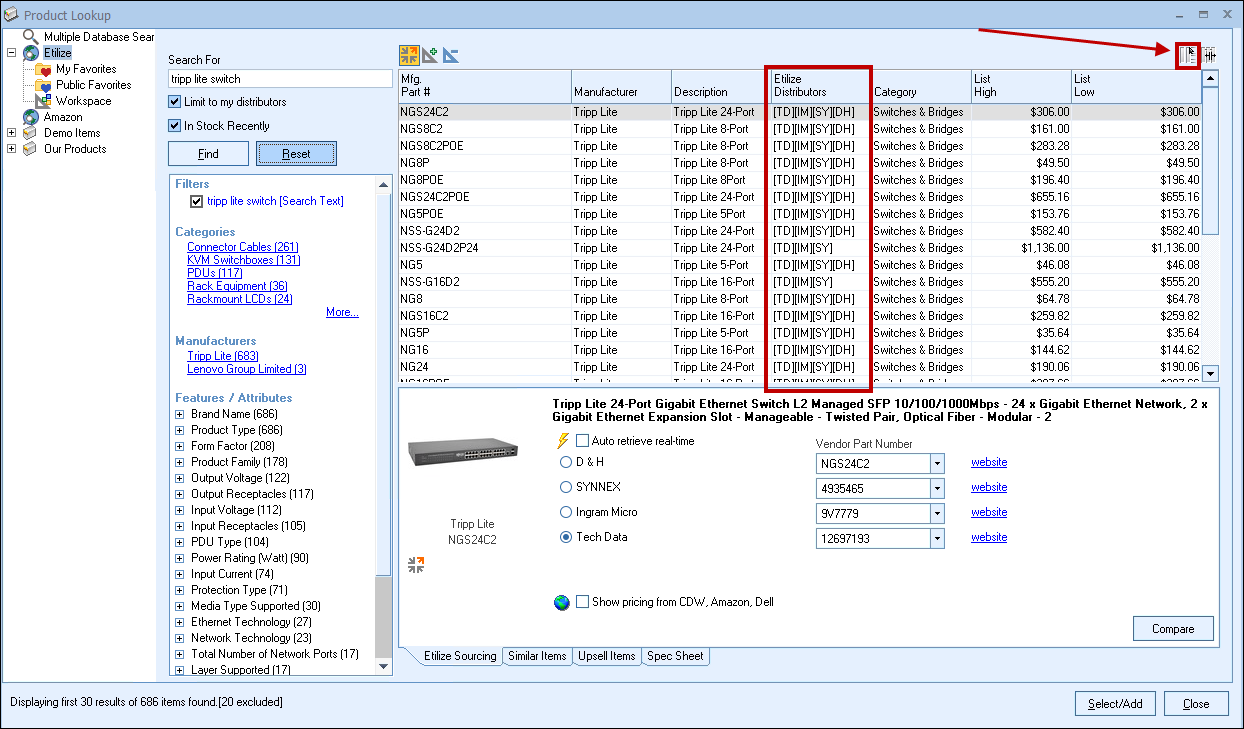Click the Workspace icon in the tree
1244x729 pixels.
(x=43, y=101)
